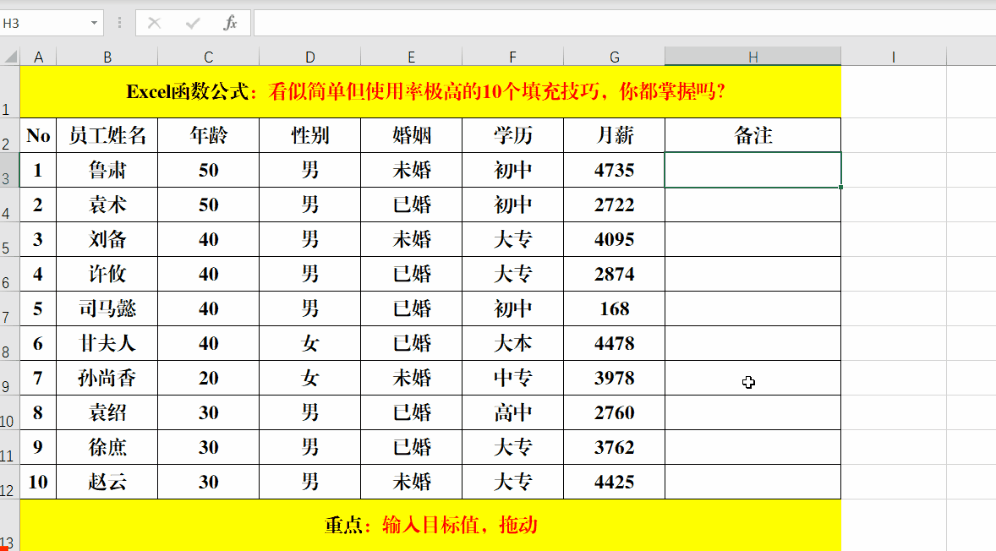Select the 大本 education cell
This screenshot has height=551, width=996.
pos(513,344)
